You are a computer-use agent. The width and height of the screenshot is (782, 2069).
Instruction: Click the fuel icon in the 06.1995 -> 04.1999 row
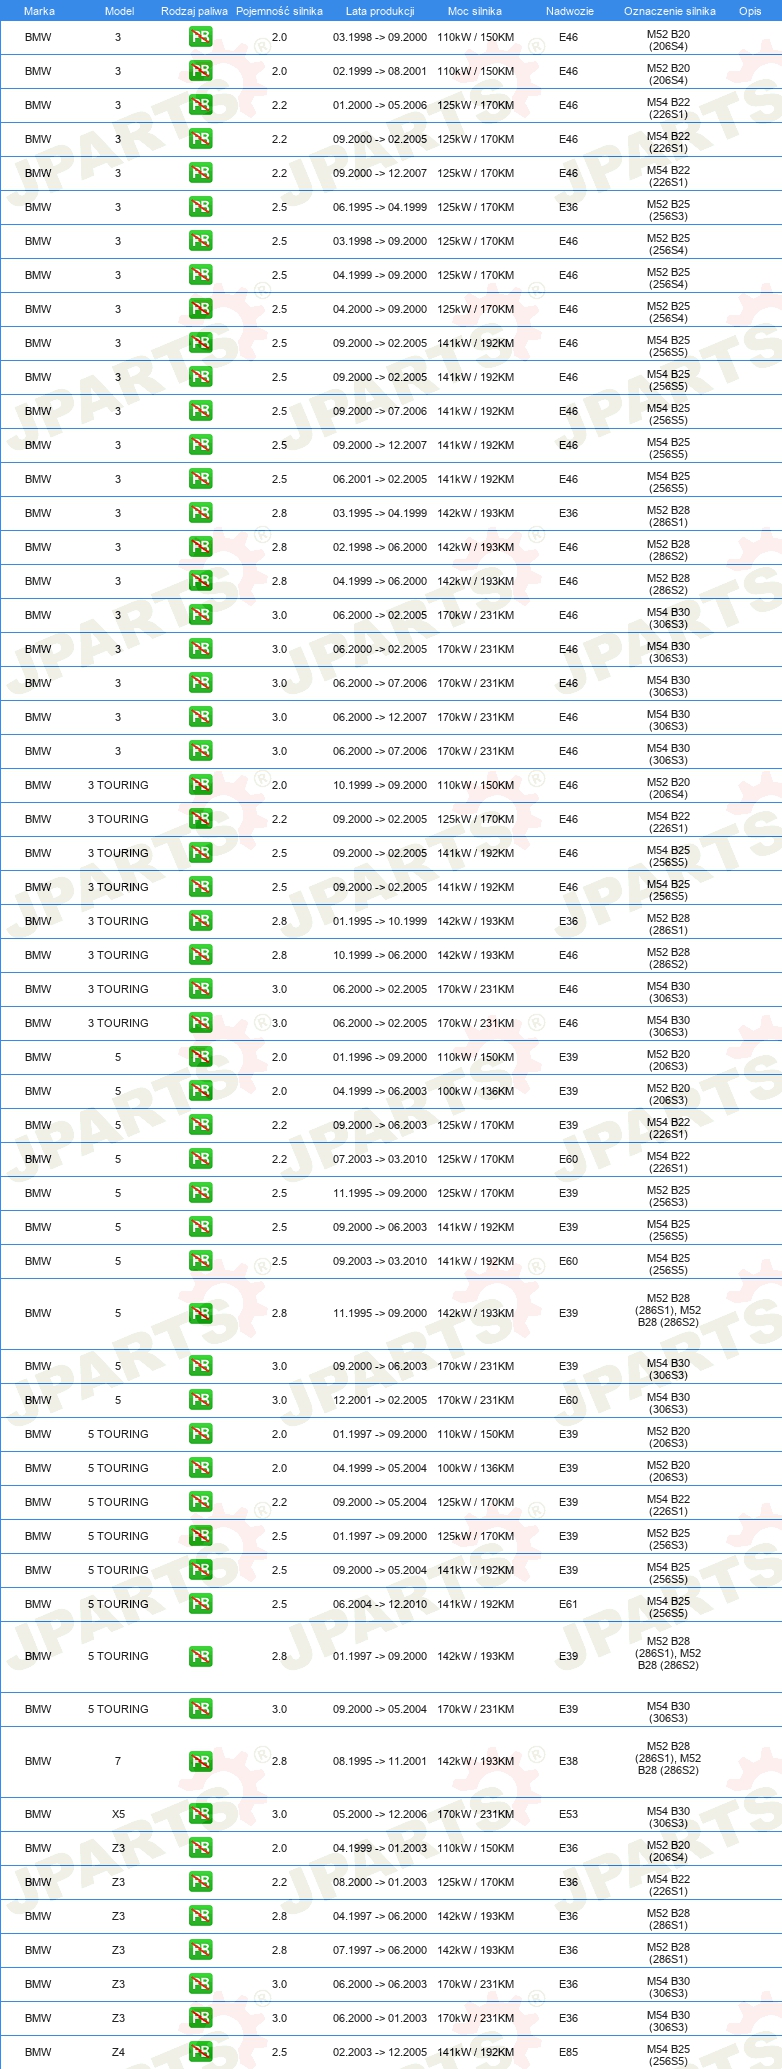point(201,207)
